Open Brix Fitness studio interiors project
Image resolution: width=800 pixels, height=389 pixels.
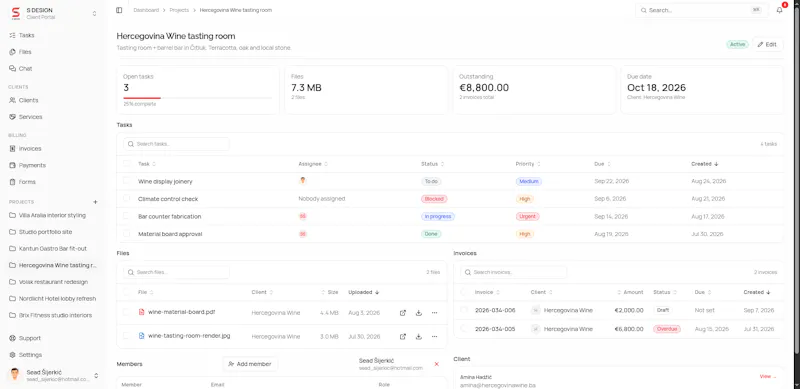55,315
